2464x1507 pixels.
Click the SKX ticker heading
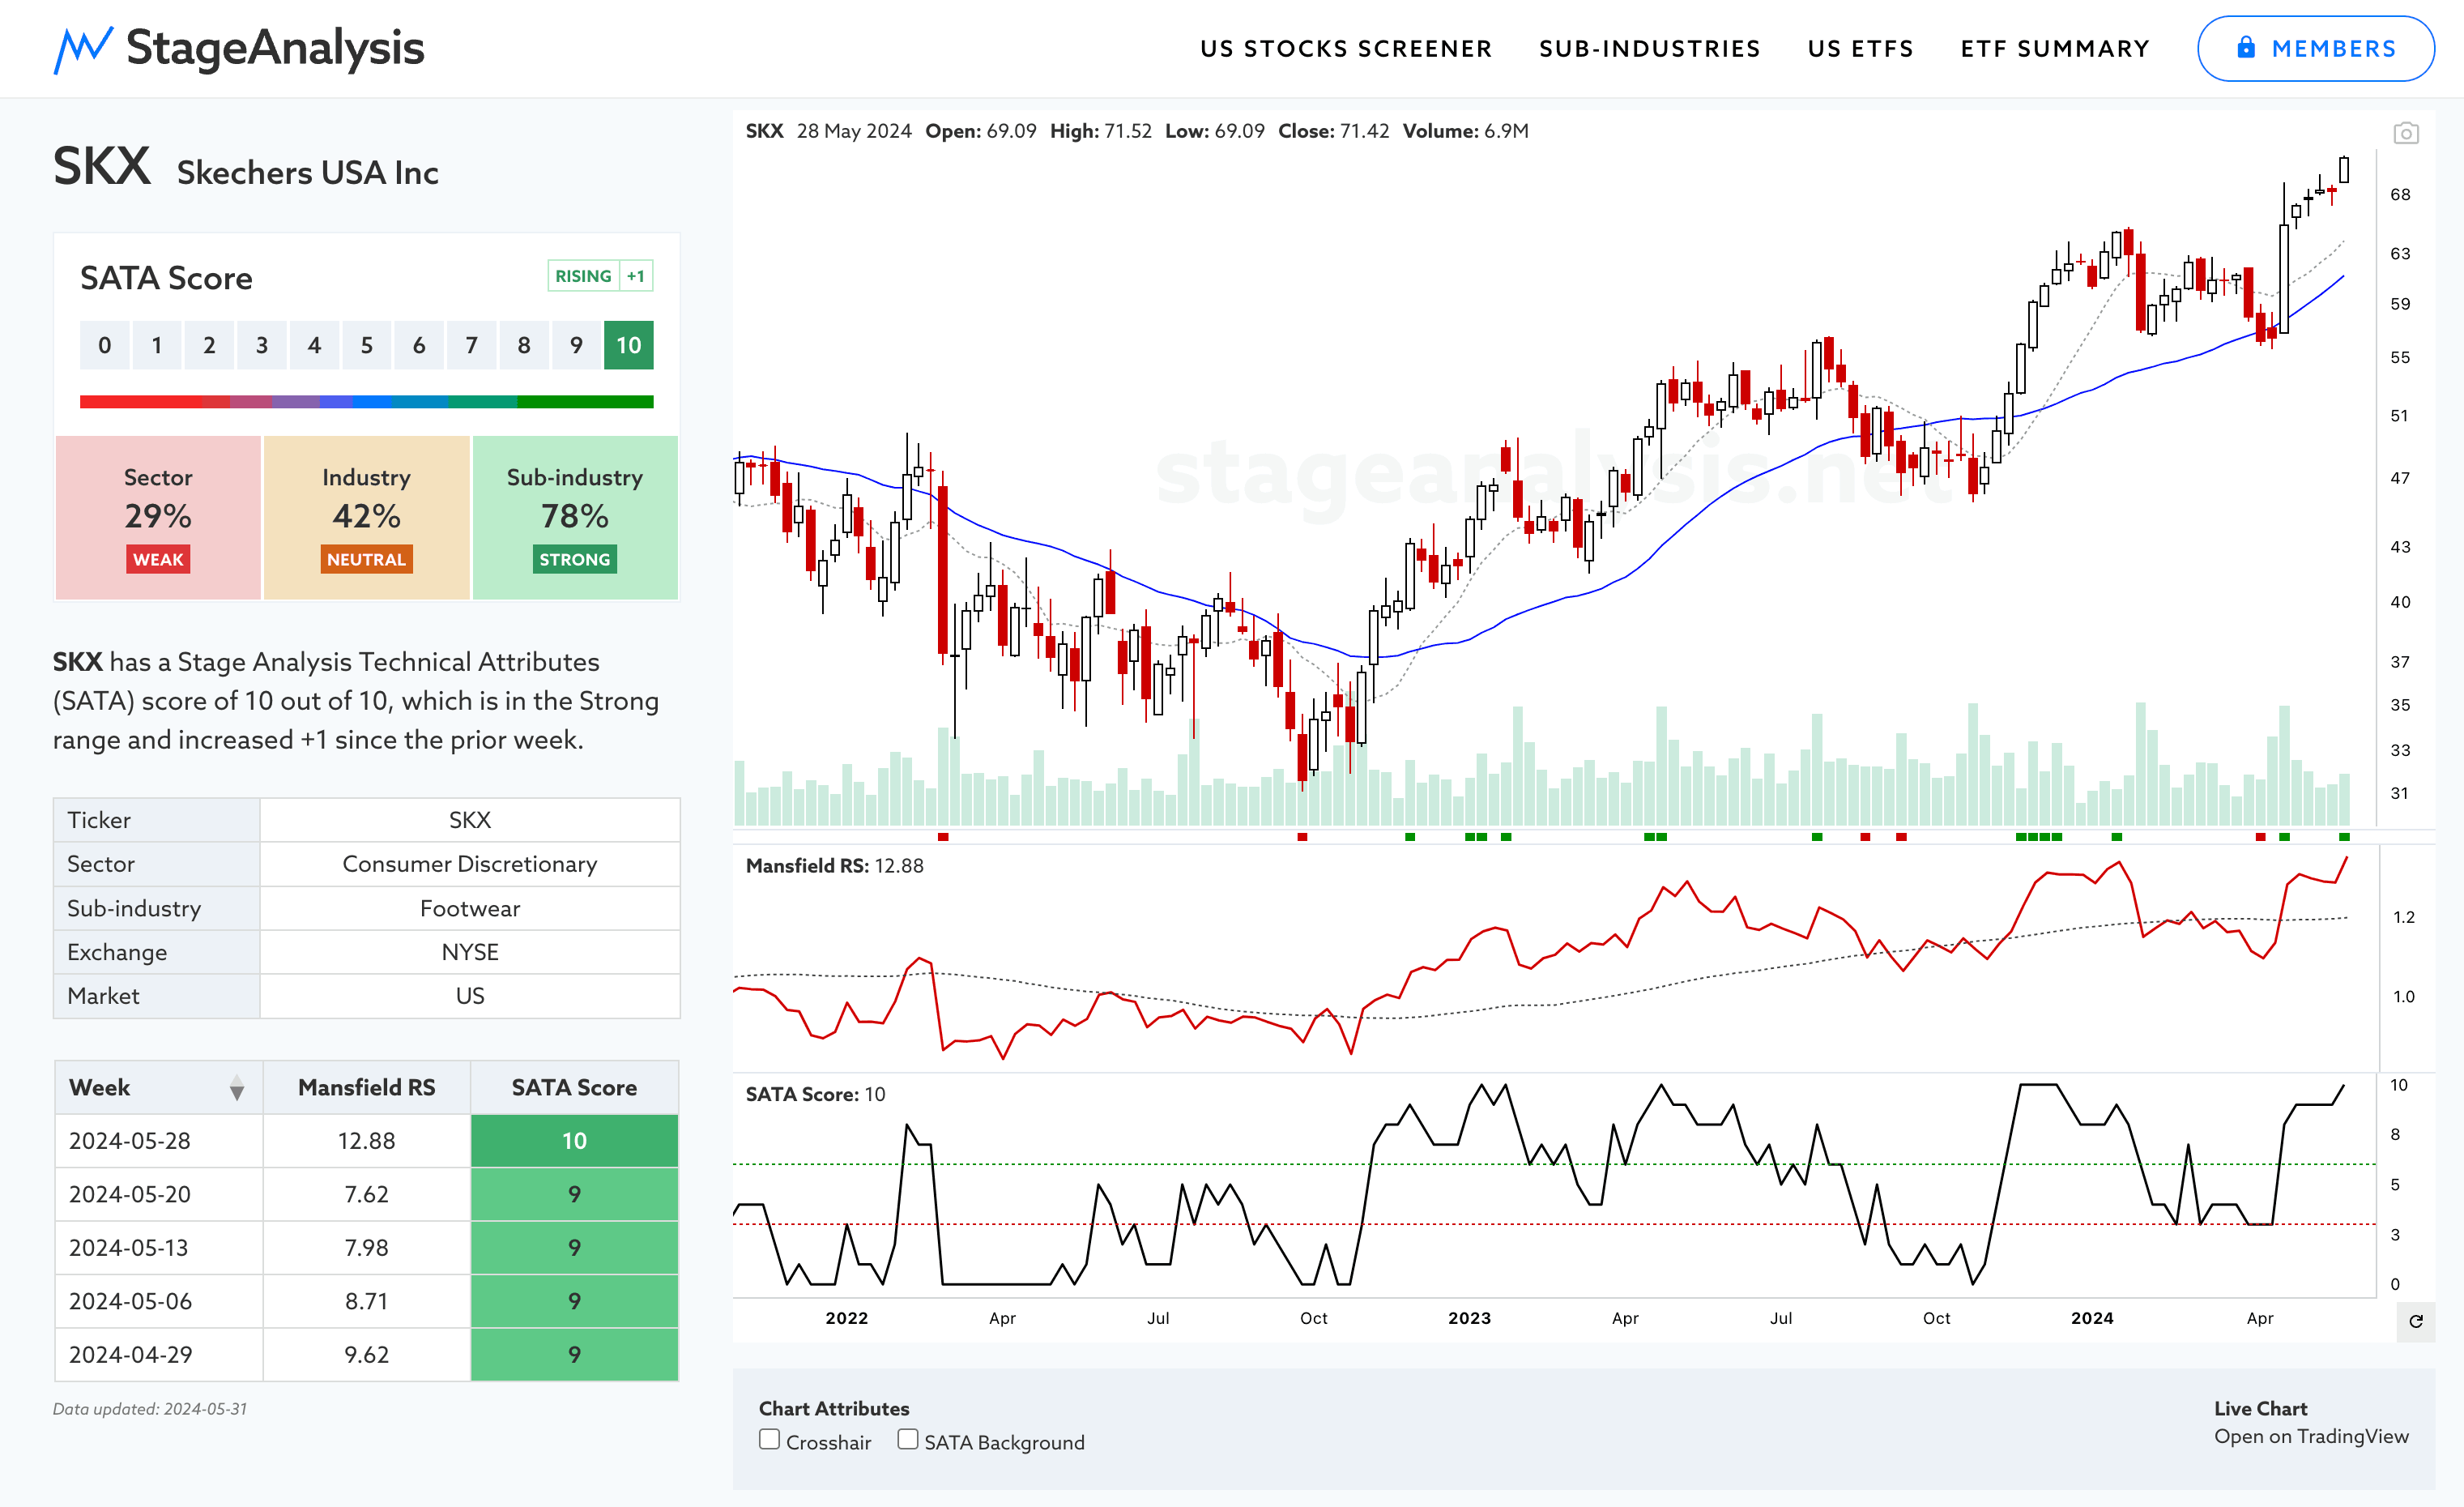(x=102, y=166)
